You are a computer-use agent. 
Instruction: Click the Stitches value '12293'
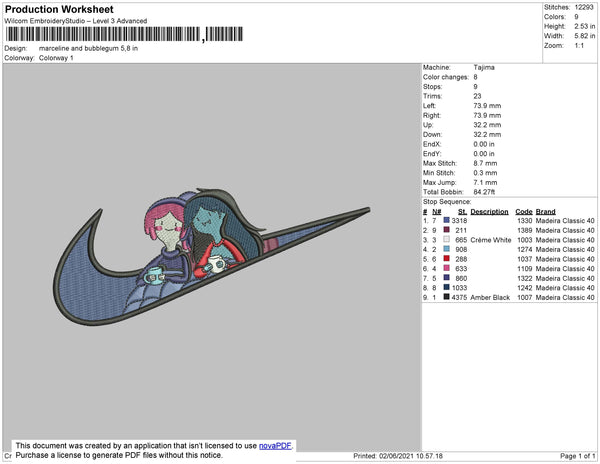click(x=584, y=7)
